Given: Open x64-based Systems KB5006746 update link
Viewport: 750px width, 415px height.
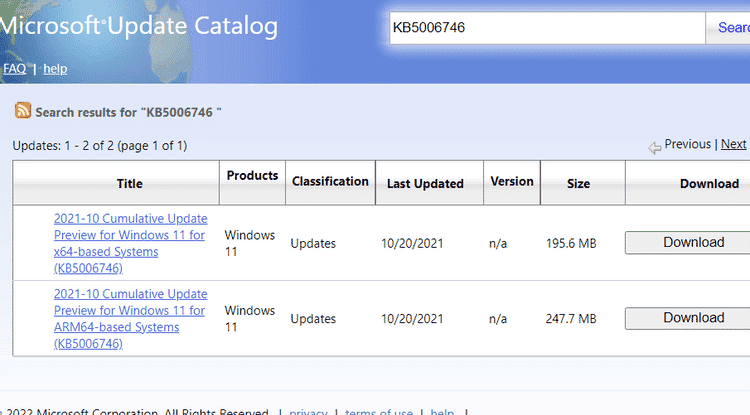Looking at the screenshot, I should [131, 243].
